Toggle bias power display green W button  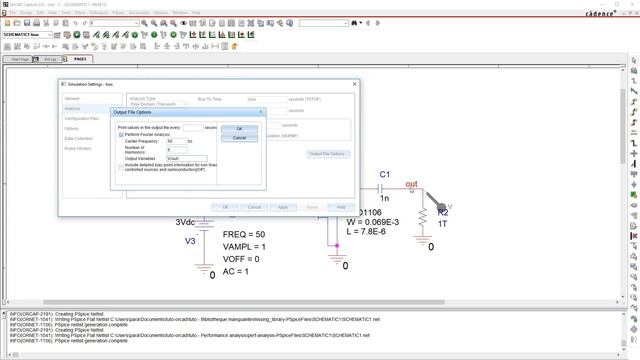click(x=173, y=35)
